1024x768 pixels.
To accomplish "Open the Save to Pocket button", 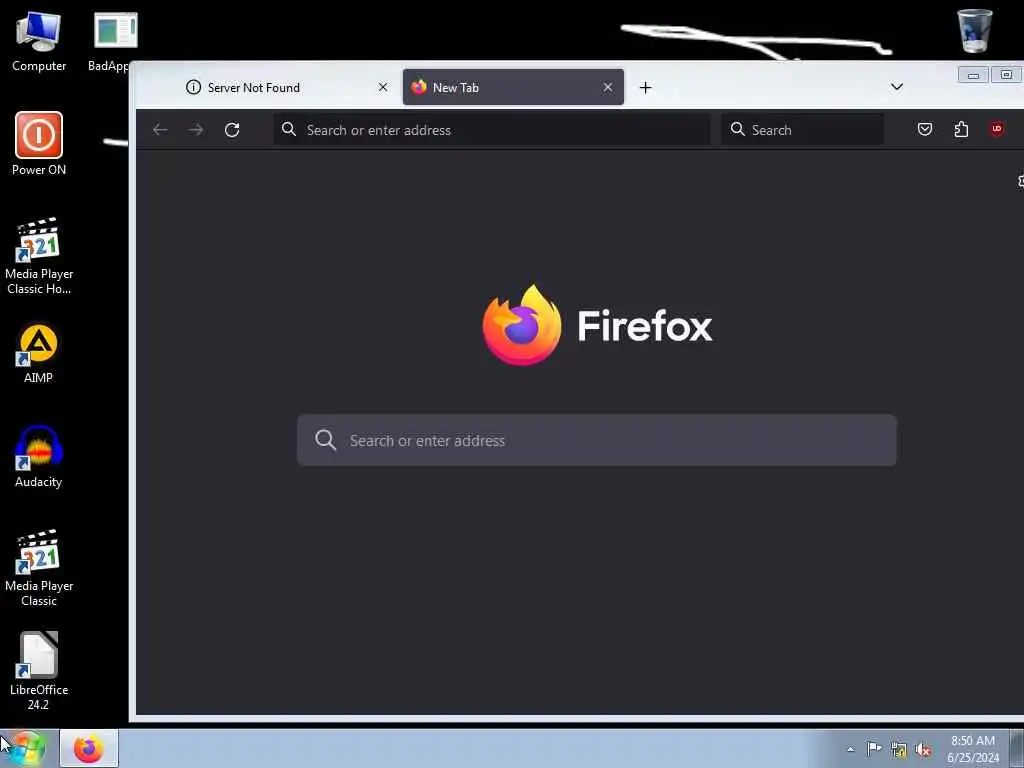I will pyautogui.click(x=925, y=129).
